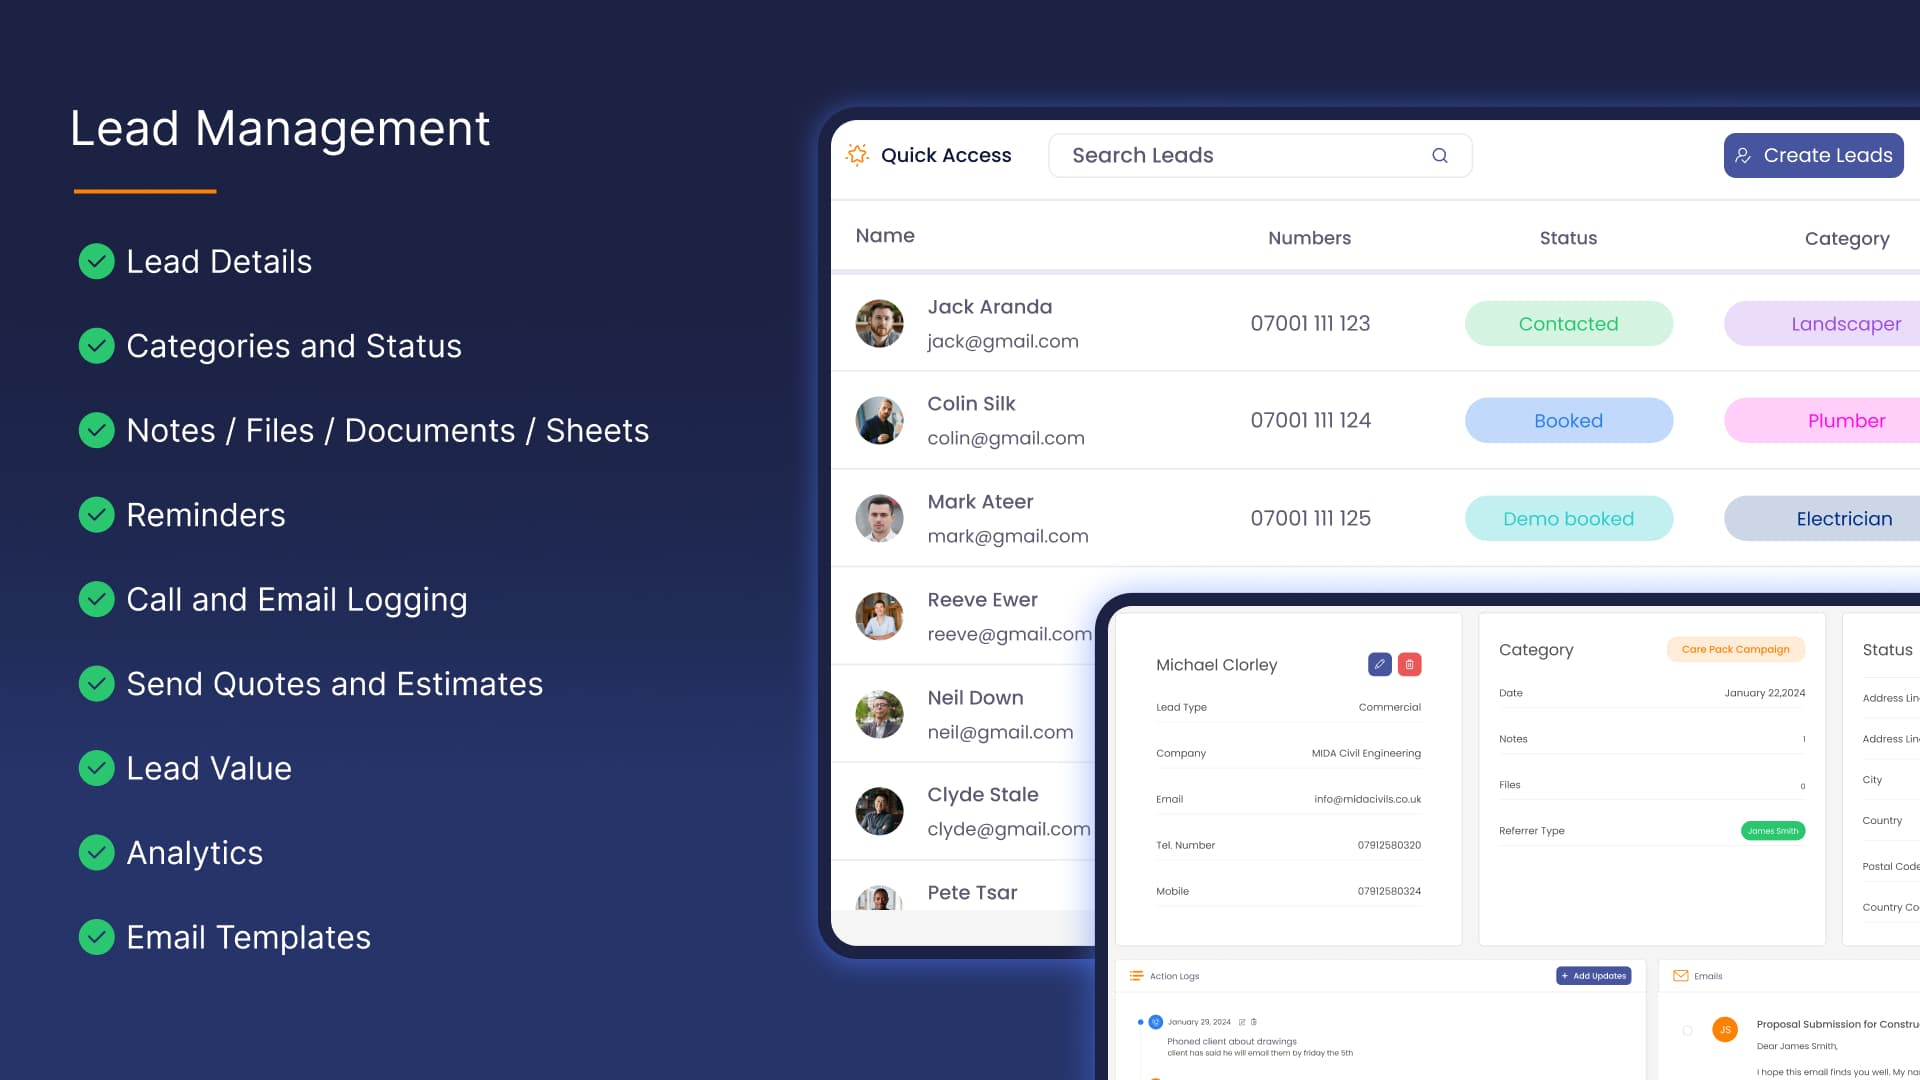Click the Emails envelope icon
This screenshot has width=1920, height=1080.
click(x=1680, y=976)
